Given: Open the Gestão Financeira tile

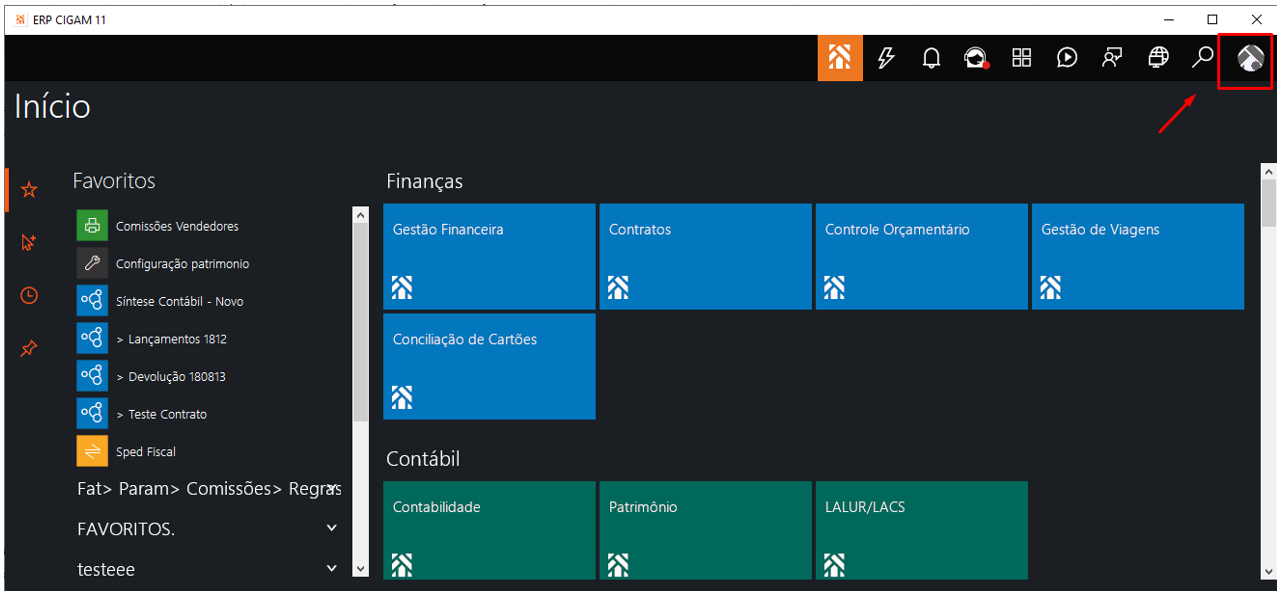Looking at the screenshot, I should tap(489, 256).
